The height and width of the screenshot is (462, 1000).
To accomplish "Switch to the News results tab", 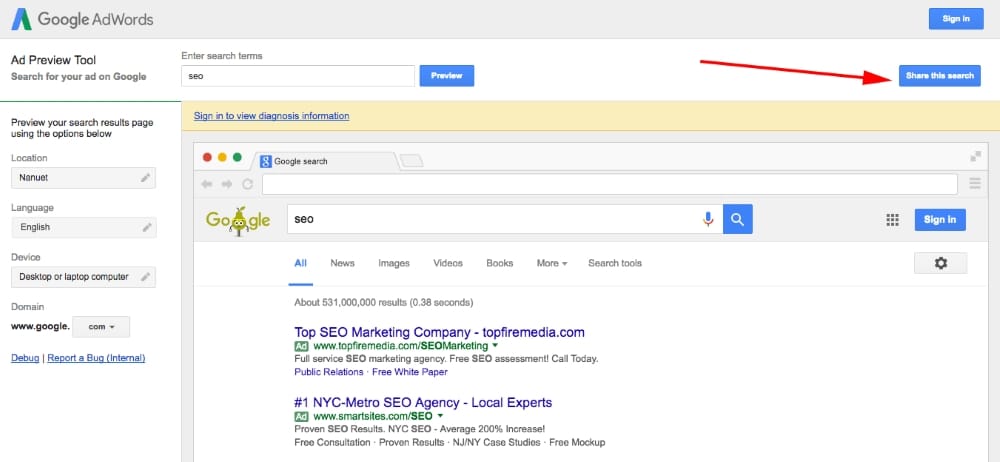I will coord(342,263).
